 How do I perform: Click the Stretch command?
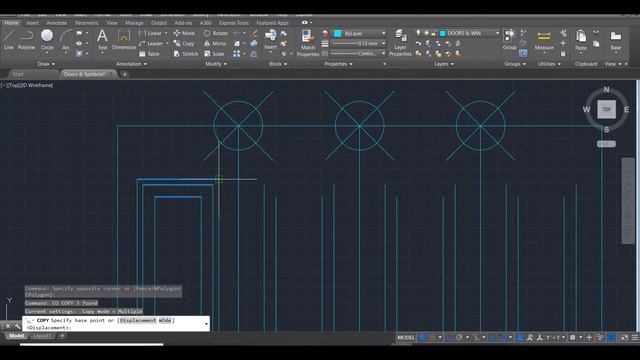coord(186,53)
